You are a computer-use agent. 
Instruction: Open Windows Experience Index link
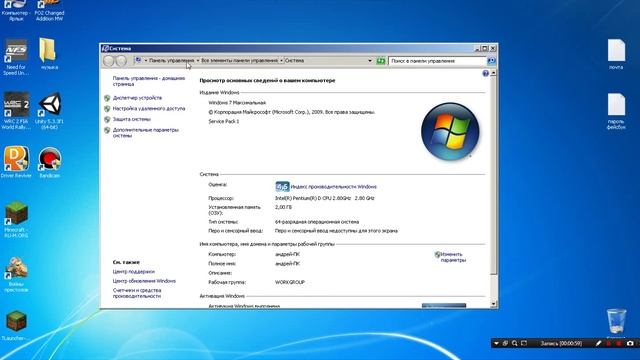[333, 187]
